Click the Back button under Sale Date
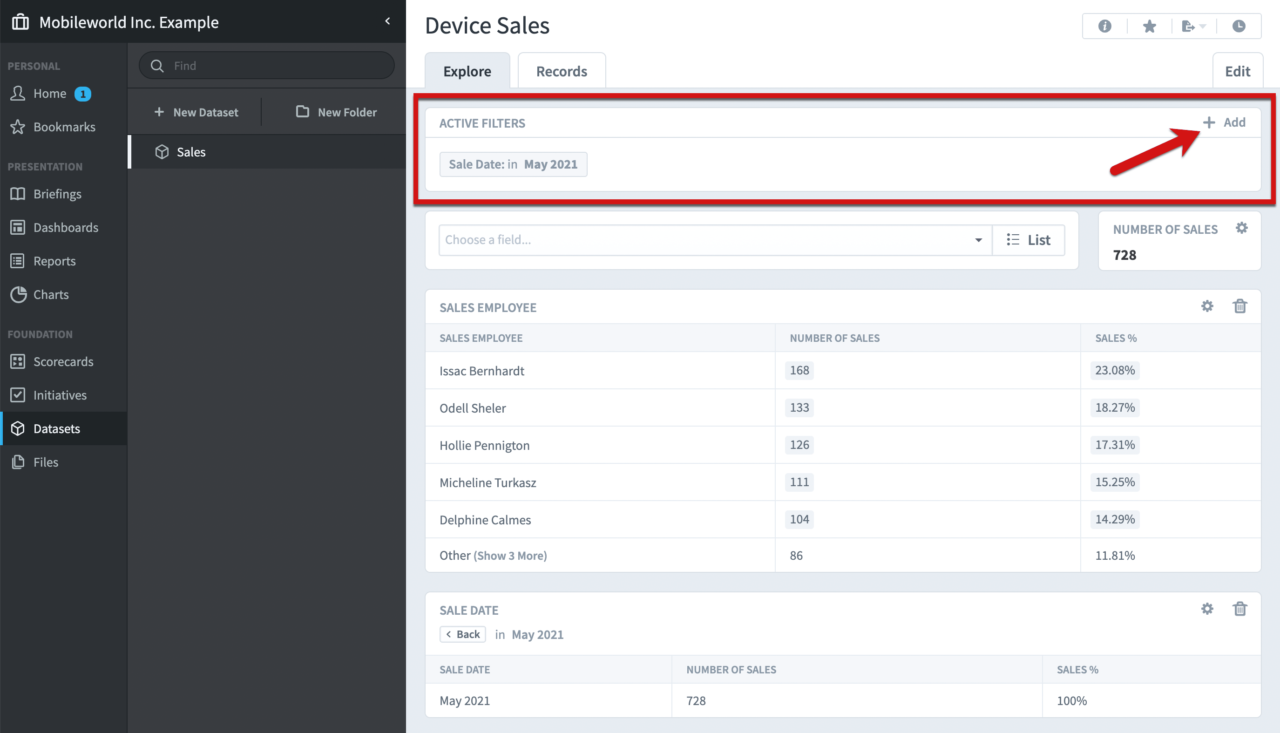Viewport: 1280px width, 733px height. coord(462,634)
